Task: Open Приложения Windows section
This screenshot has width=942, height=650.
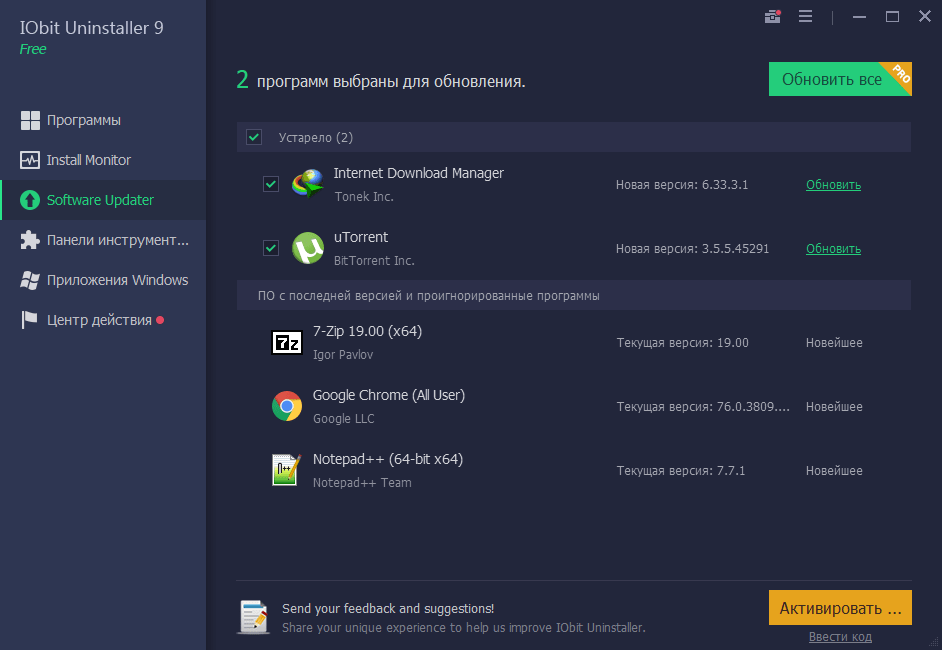Action: 103,280
